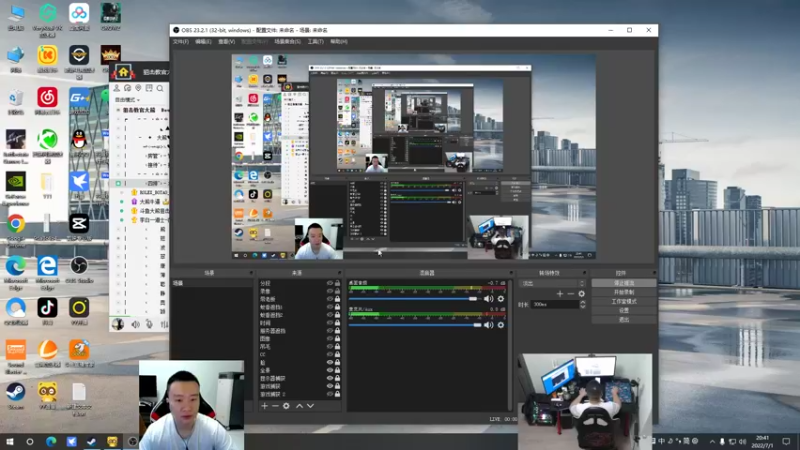Viewport: 800px width, 450px height.
Task: Open the 查看(V) menu
Action: point(227,42)
